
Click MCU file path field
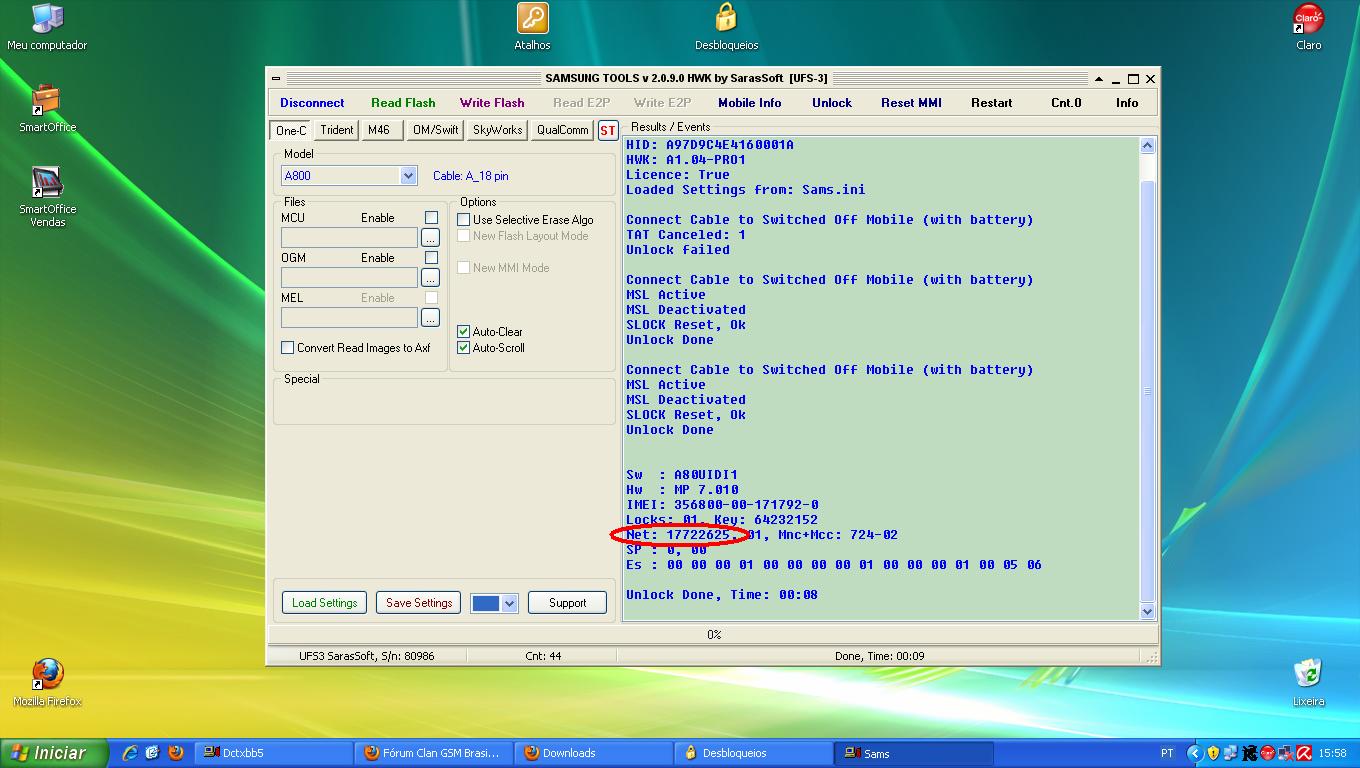point(349,237)
